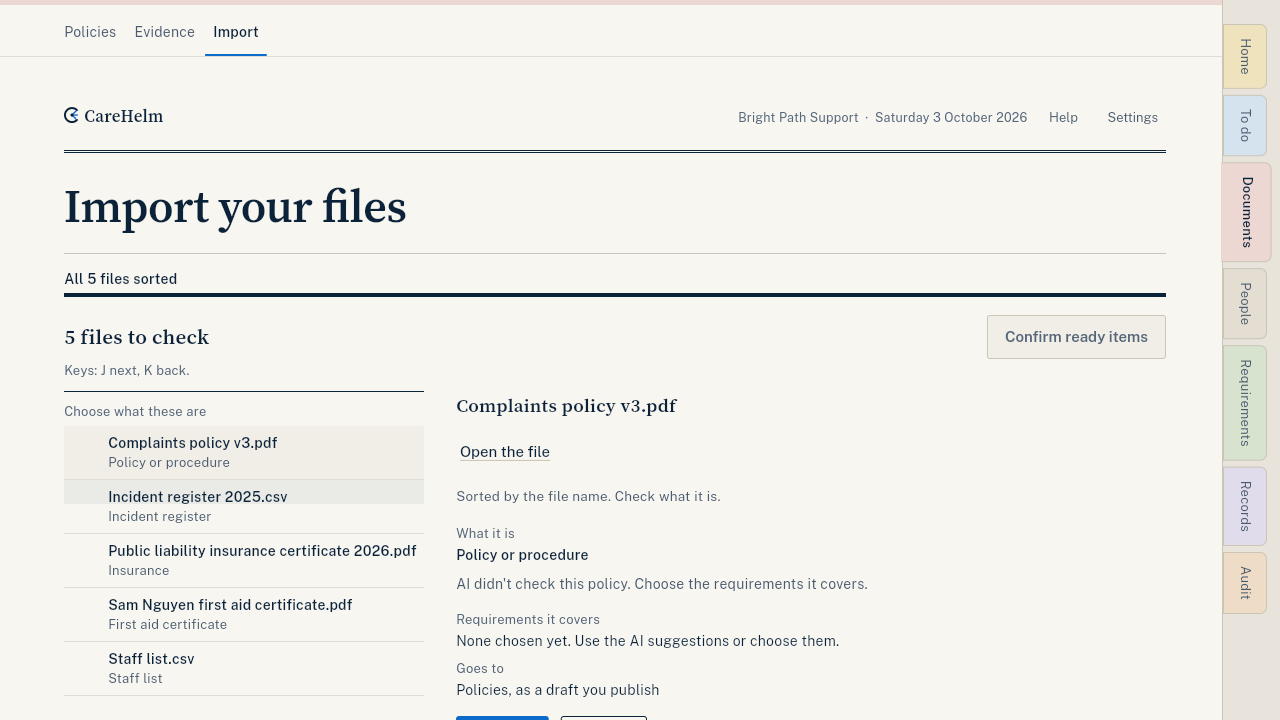Switch to the Evidence tab
The width and height of the screenshot is (1280, 720).
point(165,32)
